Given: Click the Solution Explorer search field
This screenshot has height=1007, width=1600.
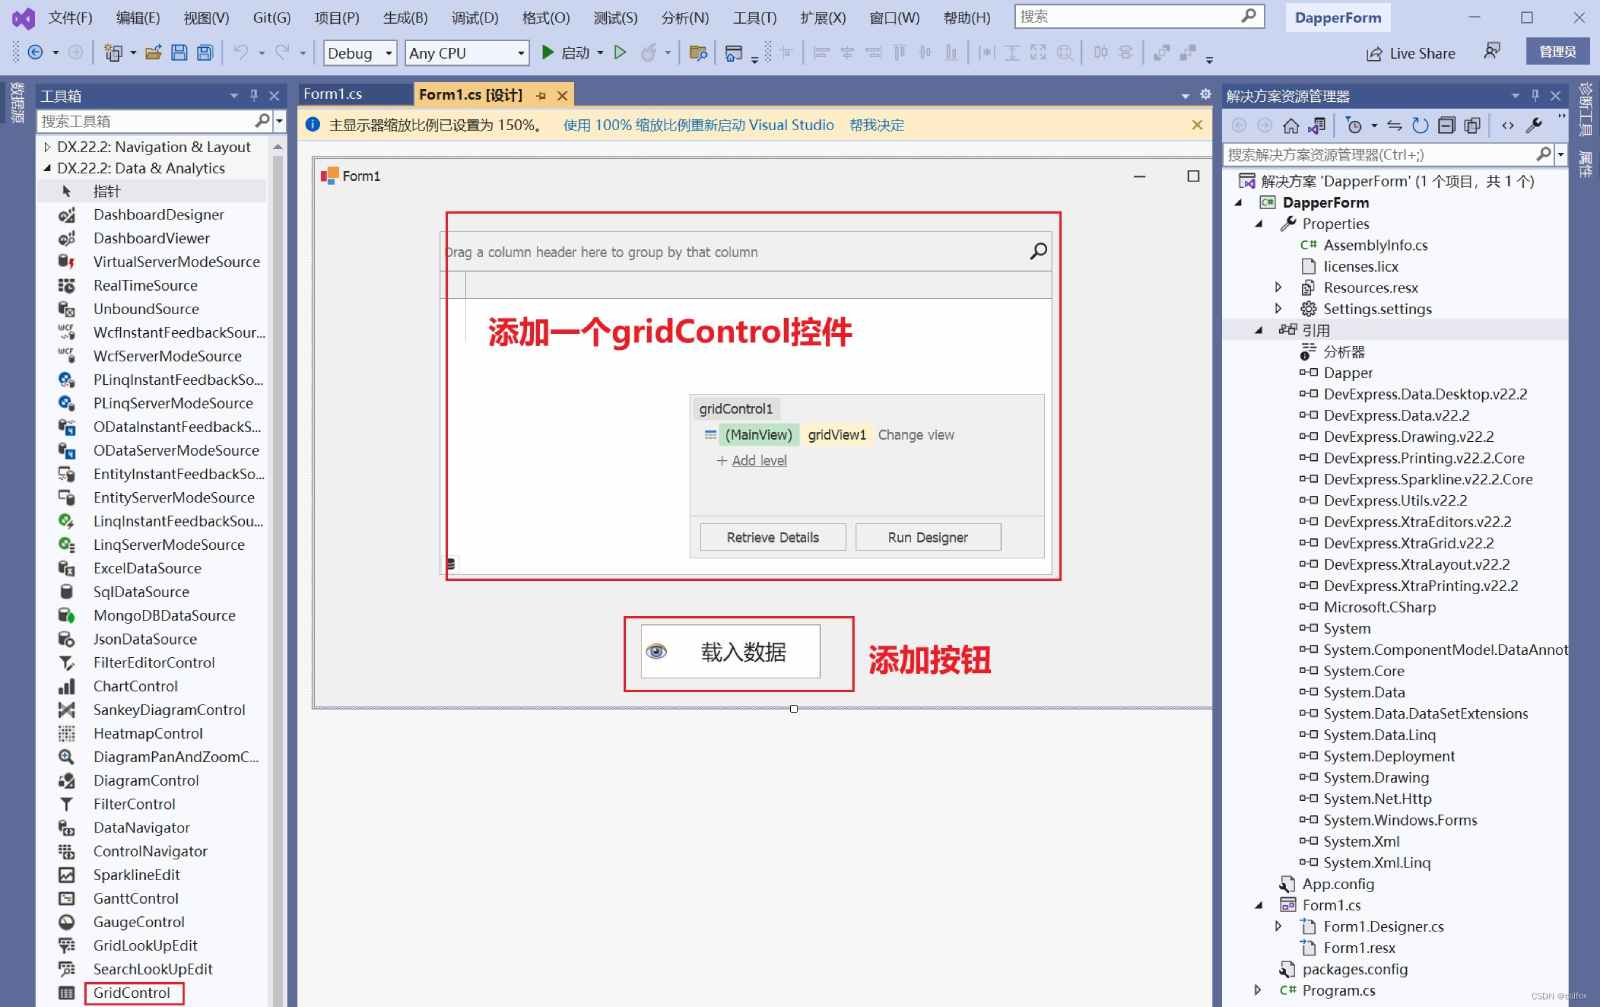Looking at the screenshot, I should coord(1380,154).
